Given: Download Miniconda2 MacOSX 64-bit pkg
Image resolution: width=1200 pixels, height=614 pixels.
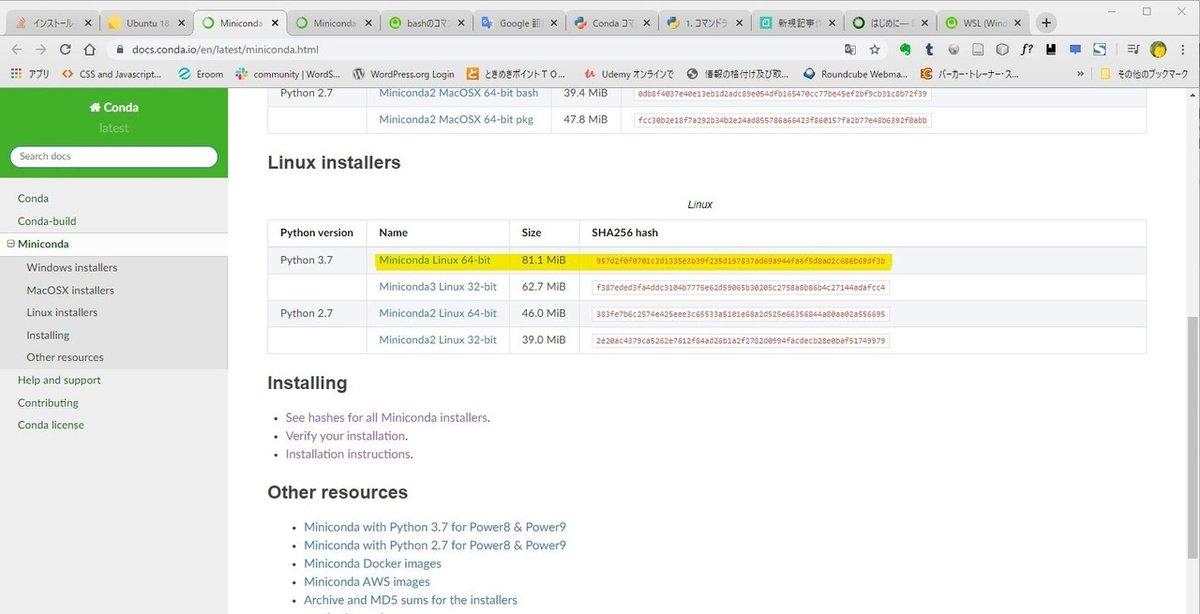Looking at the screenshot, I should pos(456,119).
